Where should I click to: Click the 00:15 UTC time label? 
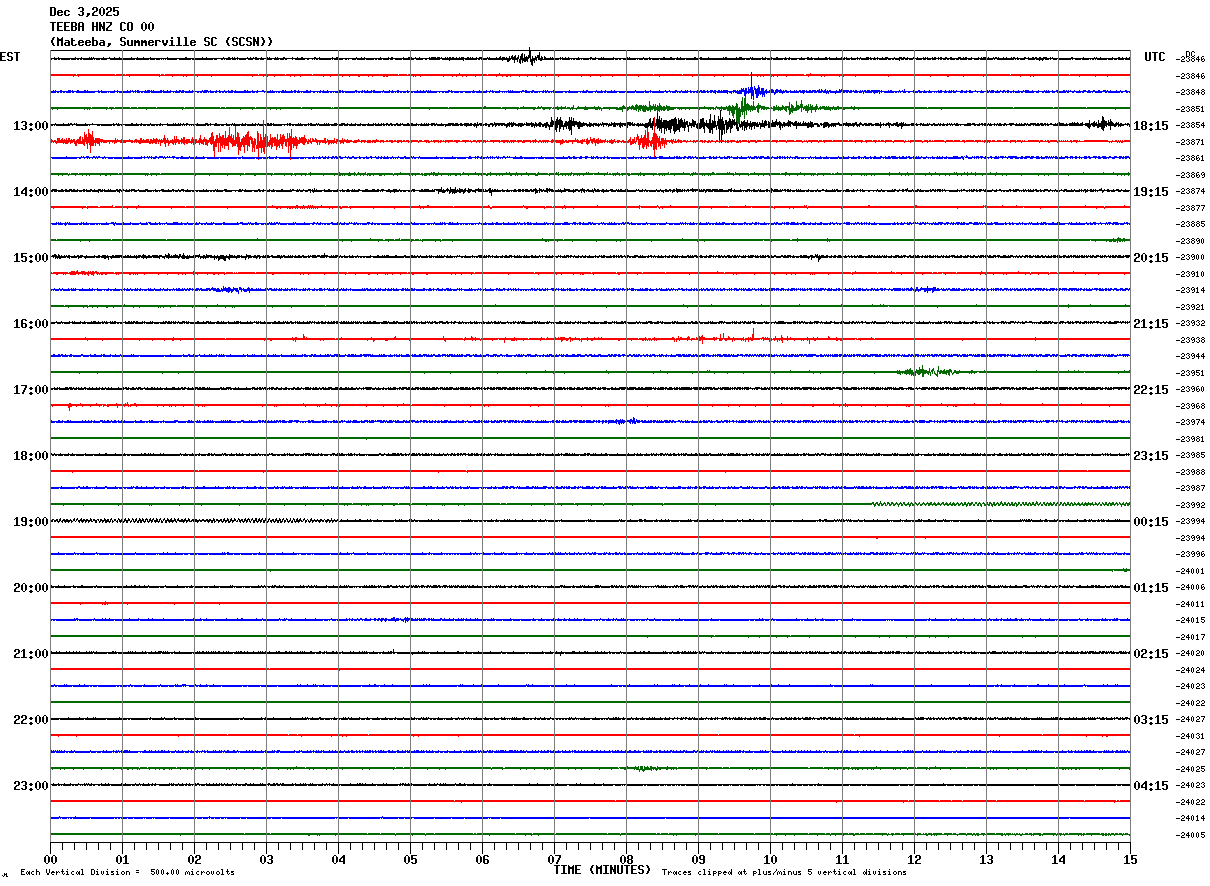[1151, 522]
